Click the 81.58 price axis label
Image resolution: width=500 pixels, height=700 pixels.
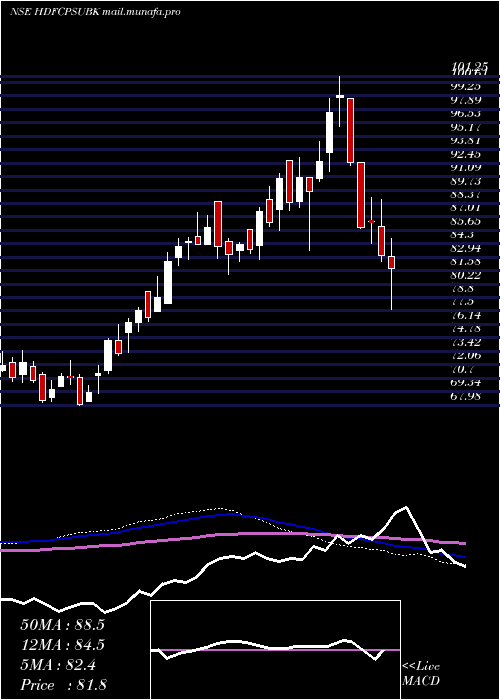pos(466,262)
